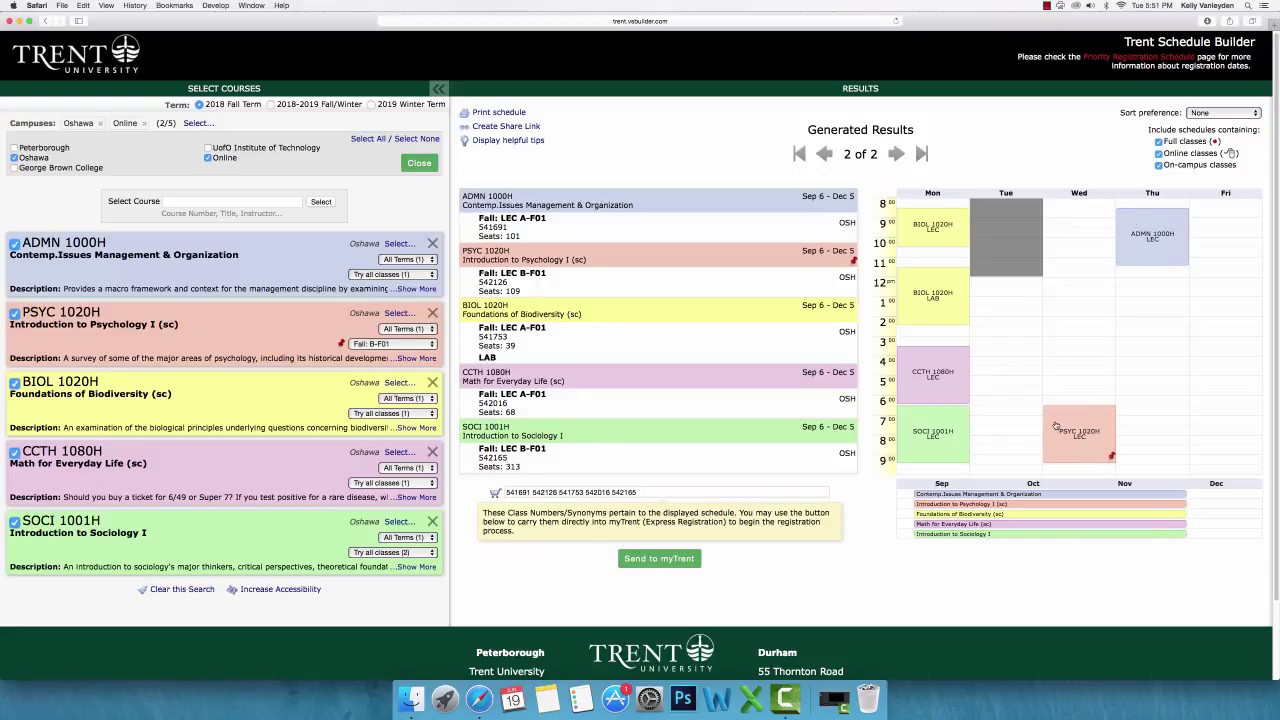Select the 2019 Winter Term option
This screenshot has width=1280, height=720.
click(372, 105)
